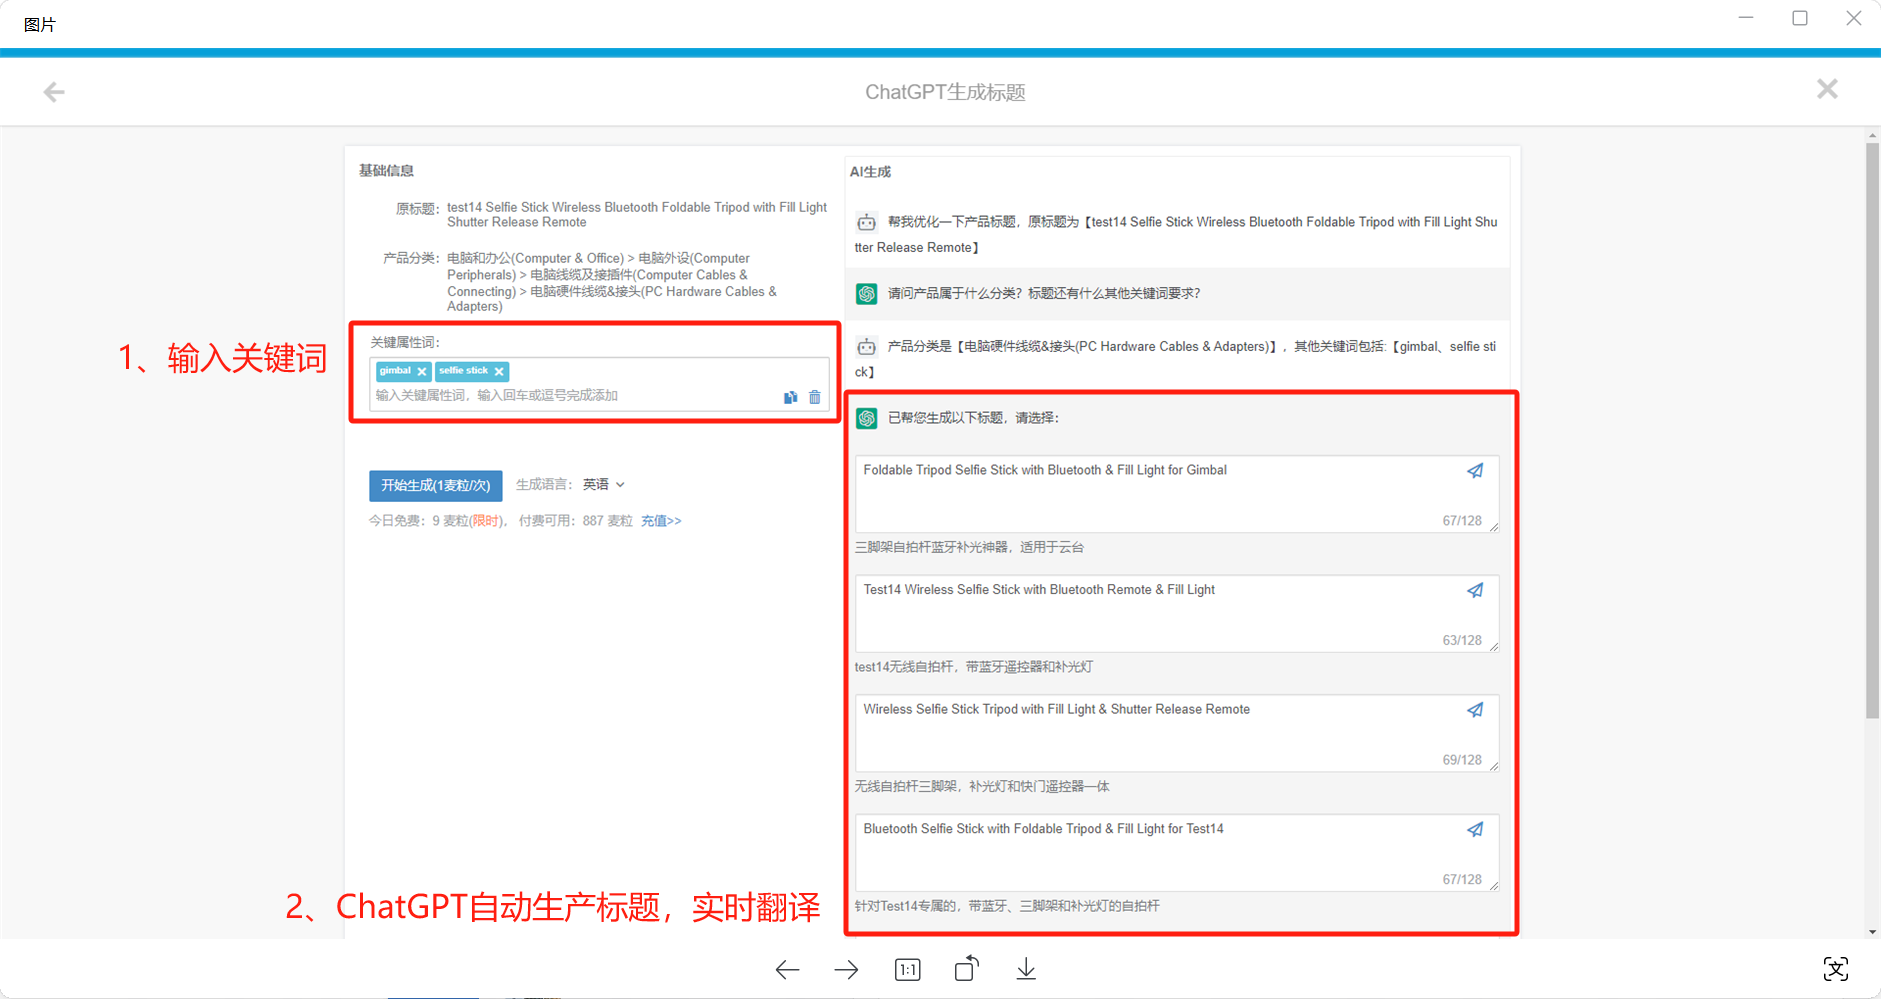This screenshot has height=999, width=1881.
Task: Maximize the image viewer window
Action: coord(1800,18)
